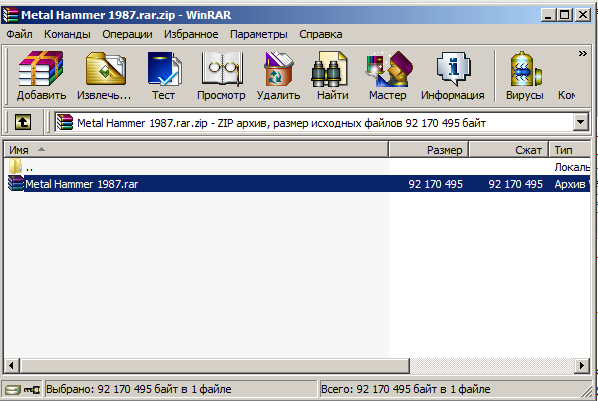Expand hidden toolbar buttons chevron
This screenshot has width=598, height=401.
click(582, 53)
